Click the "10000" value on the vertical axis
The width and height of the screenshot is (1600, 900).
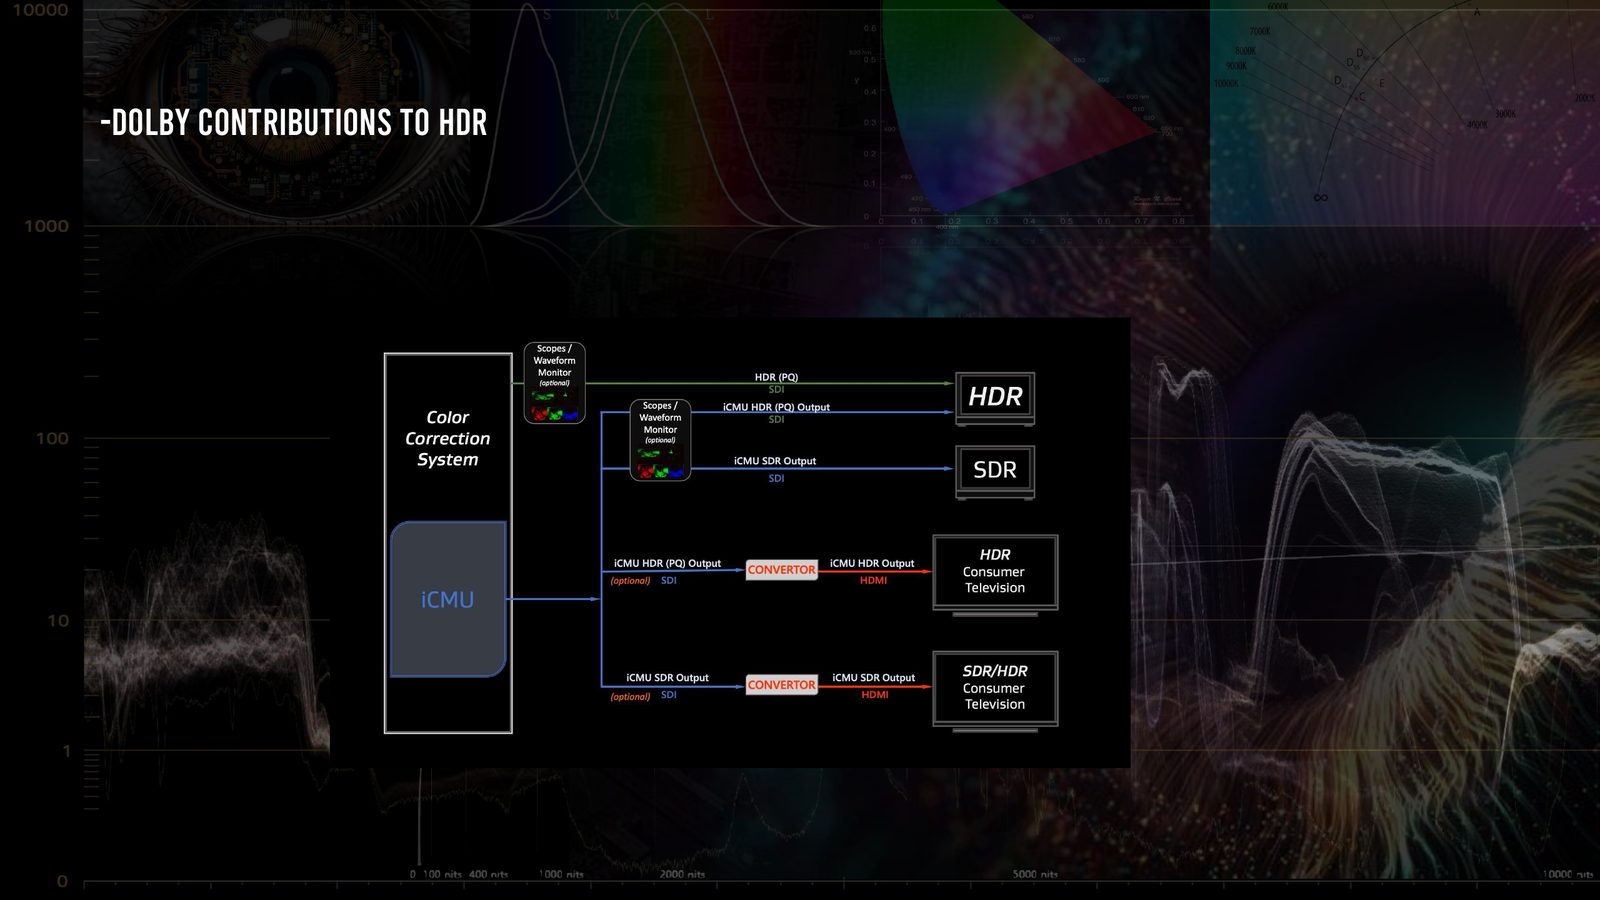point(41,10)
